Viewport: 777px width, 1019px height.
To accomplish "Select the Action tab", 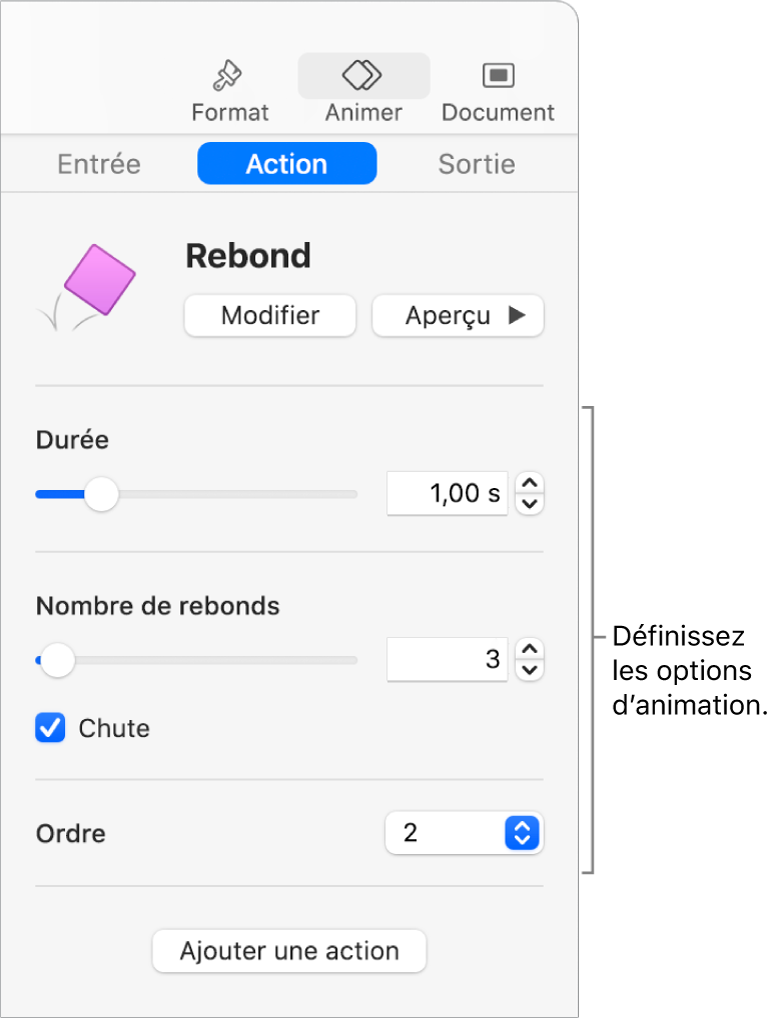I will (x=287, y=164).
